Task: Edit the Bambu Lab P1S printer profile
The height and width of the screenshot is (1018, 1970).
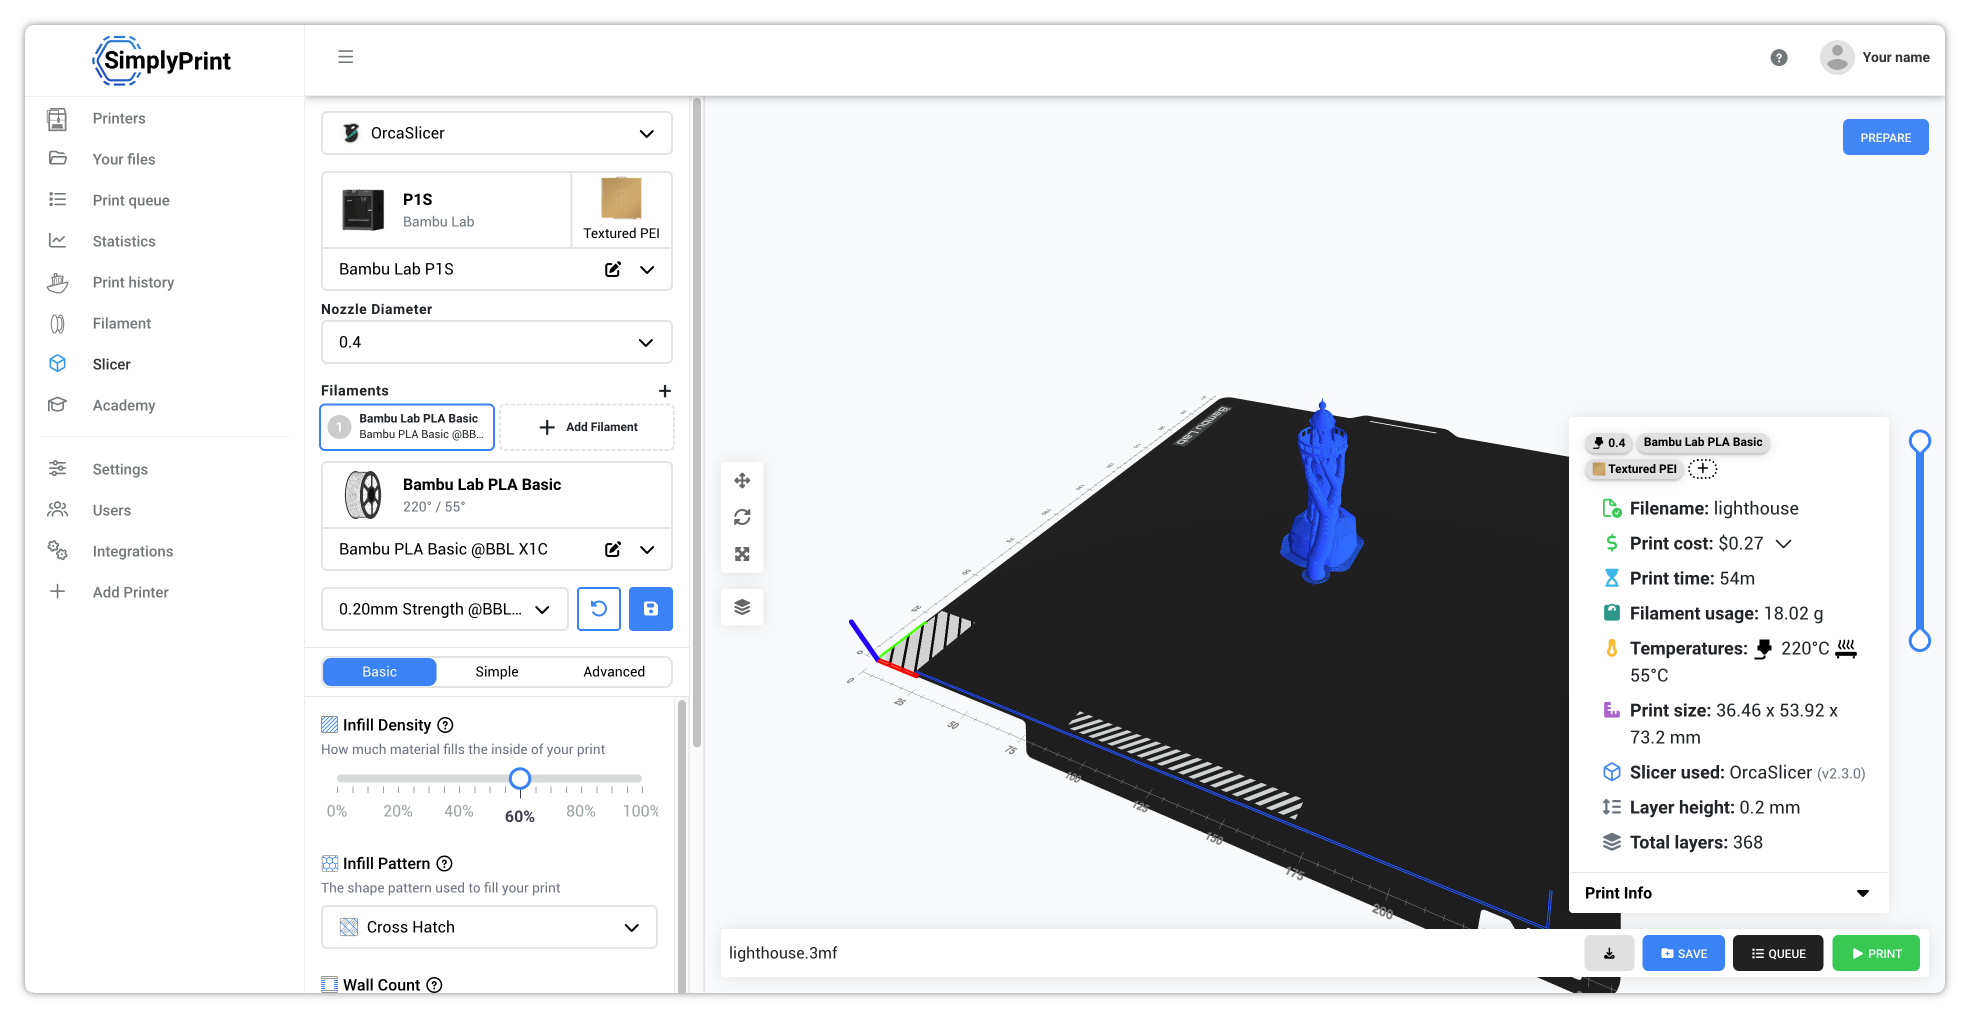Action: point(613,269)
